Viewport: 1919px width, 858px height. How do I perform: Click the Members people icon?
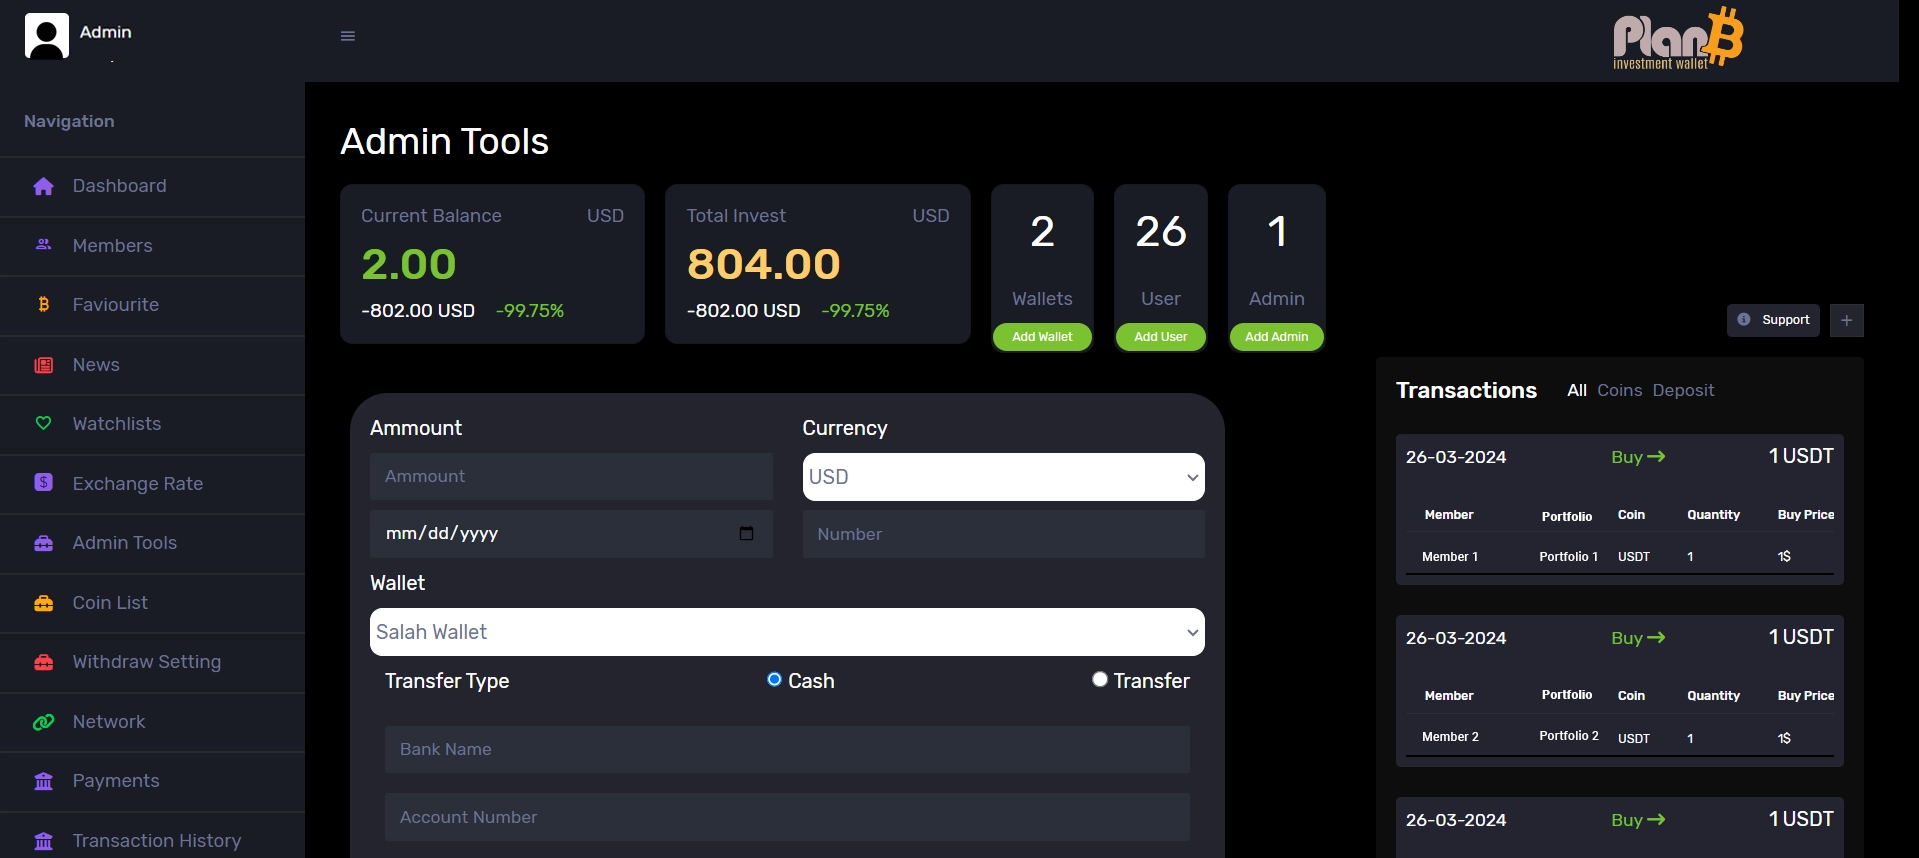[43, 245]
